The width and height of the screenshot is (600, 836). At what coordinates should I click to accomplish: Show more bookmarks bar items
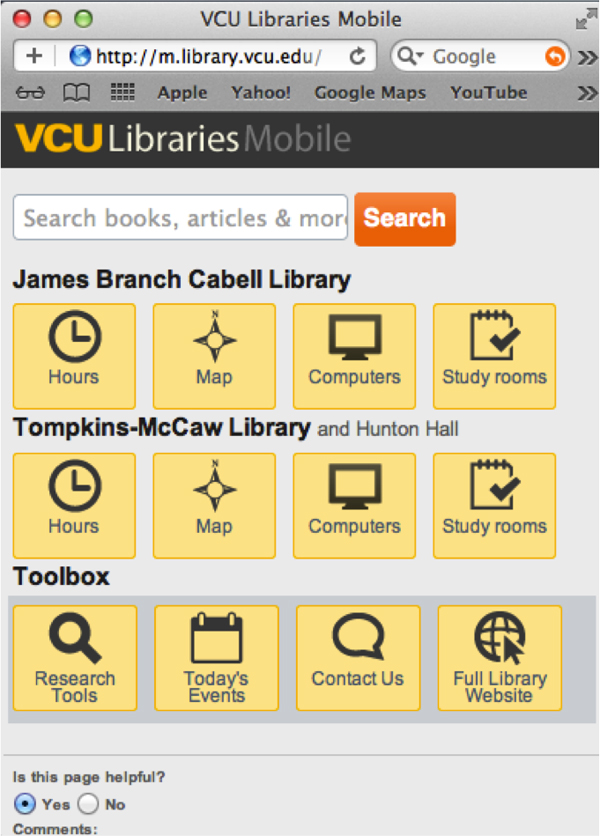pos(588,93)
